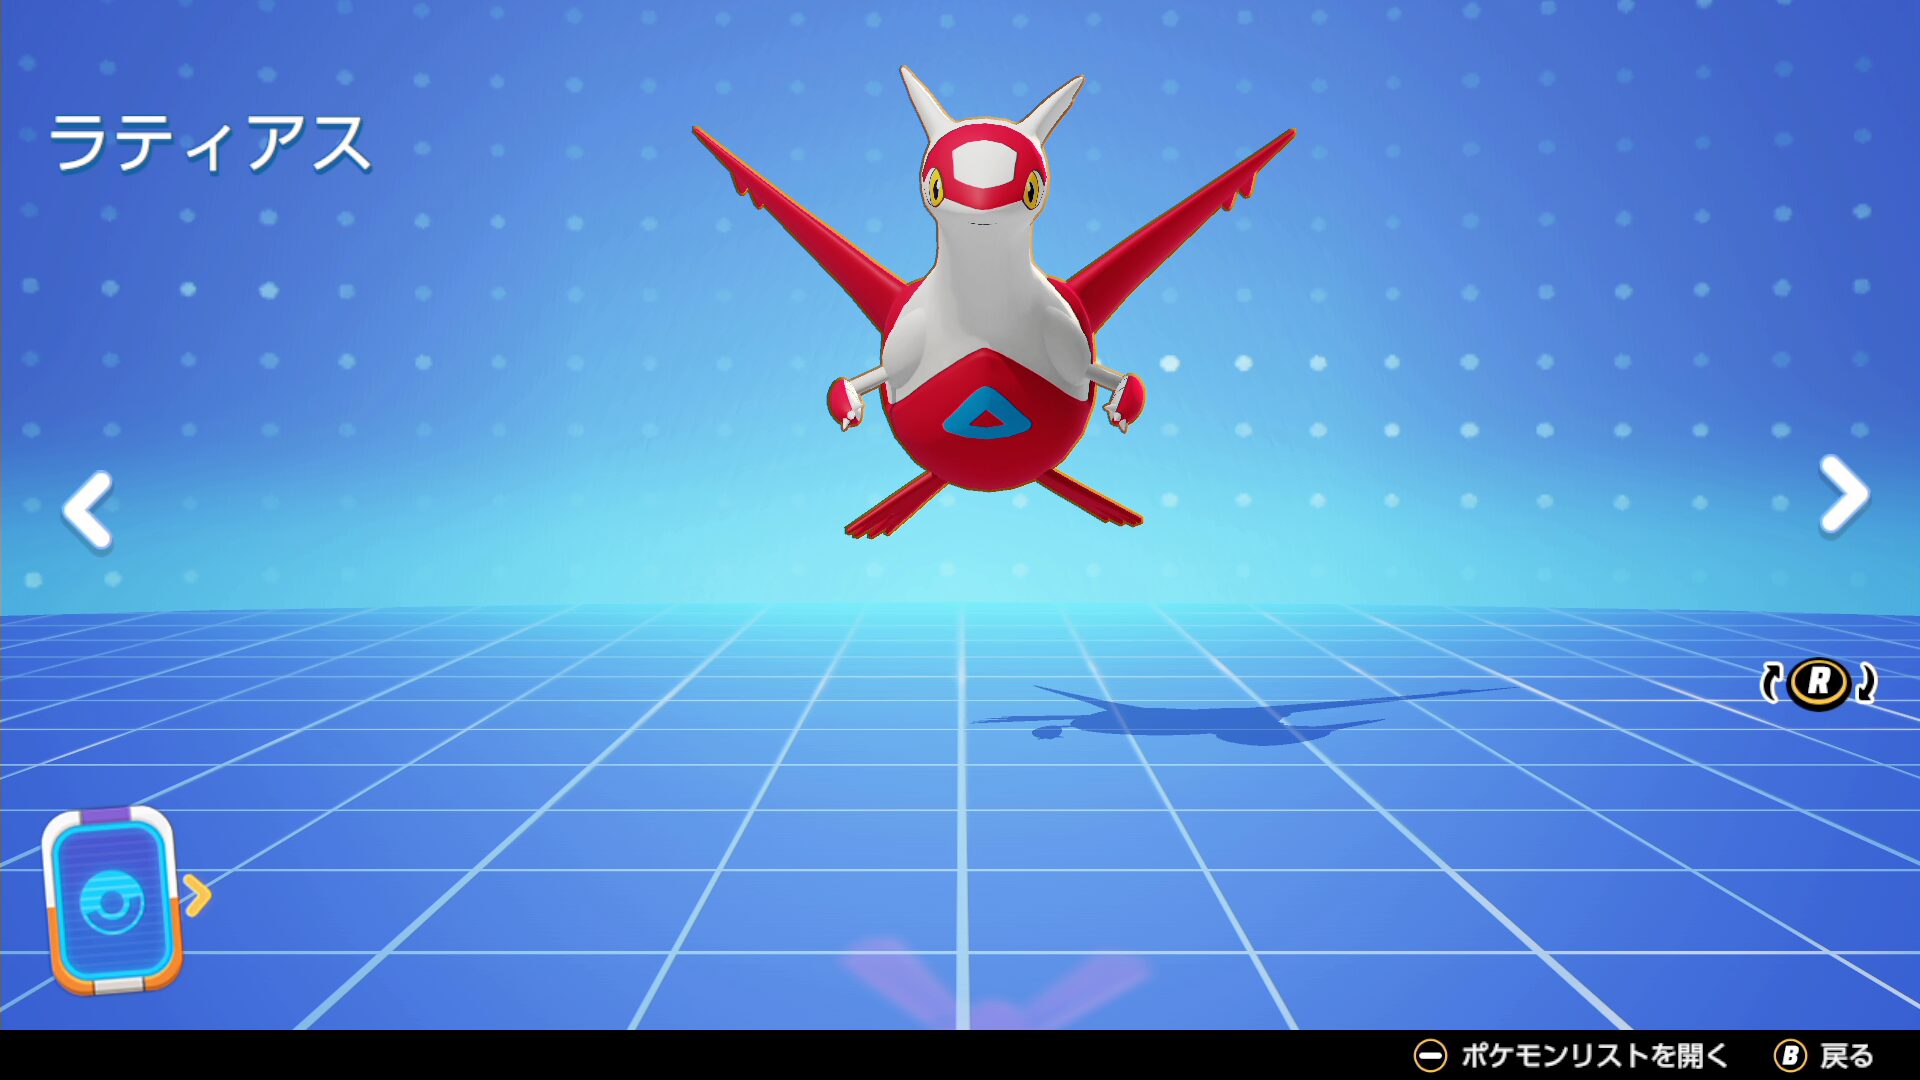Select the ラティアス name title

pos(210,144)
